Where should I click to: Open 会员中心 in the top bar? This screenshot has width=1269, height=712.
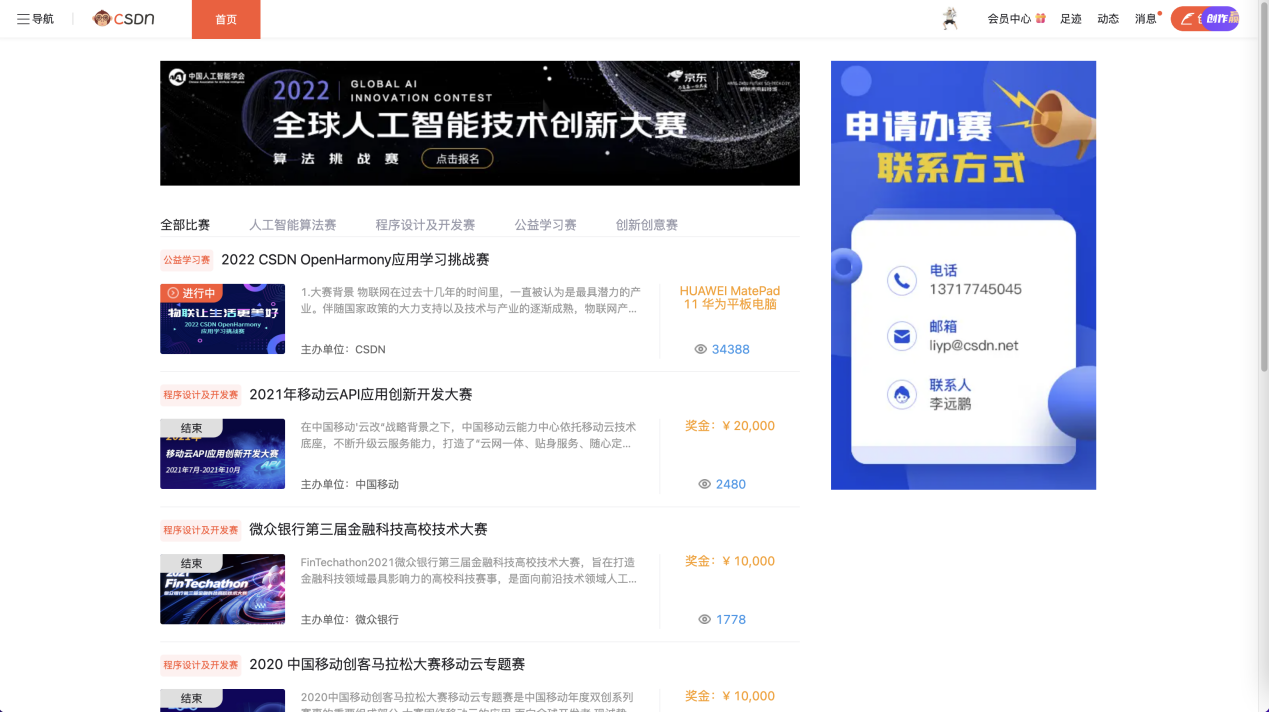pos(1009,19)
